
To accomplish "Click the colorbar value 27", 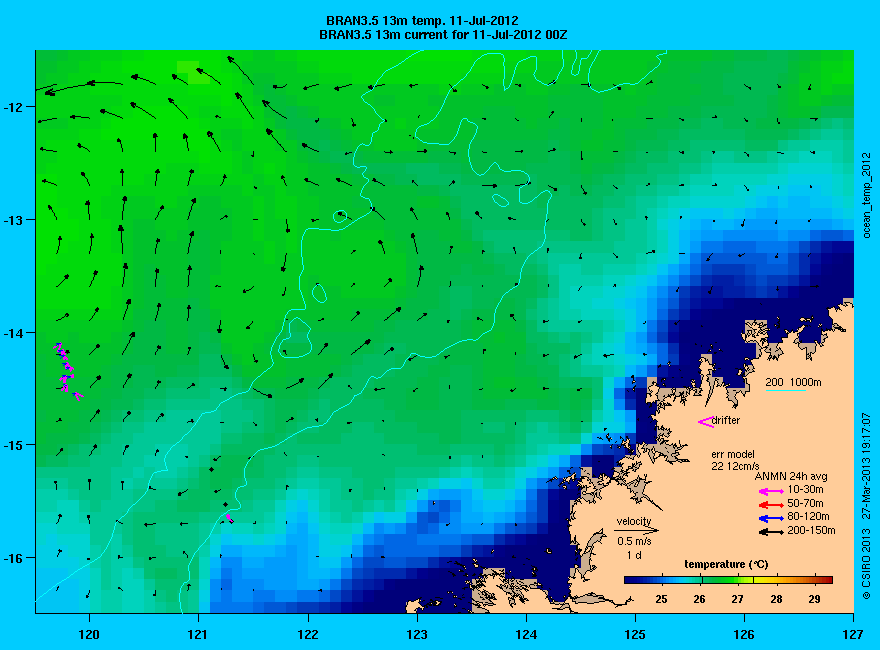I will 737,599.
